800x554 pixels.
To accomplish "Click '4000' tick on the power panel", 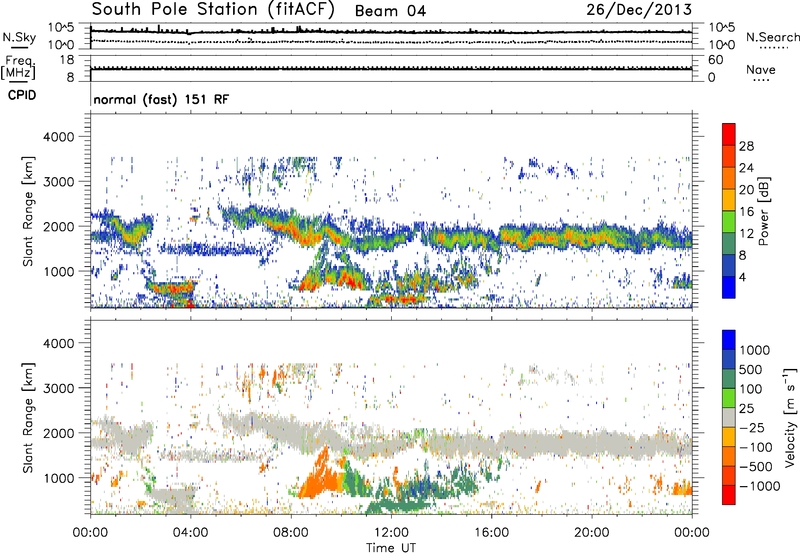I will [59, 137].
